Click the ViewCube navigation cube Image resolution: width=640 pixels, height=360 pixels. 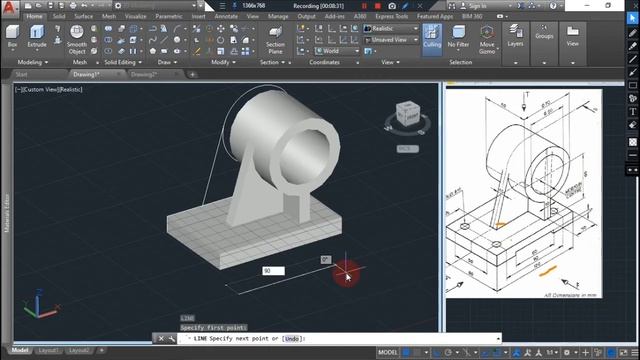[408, 114]
